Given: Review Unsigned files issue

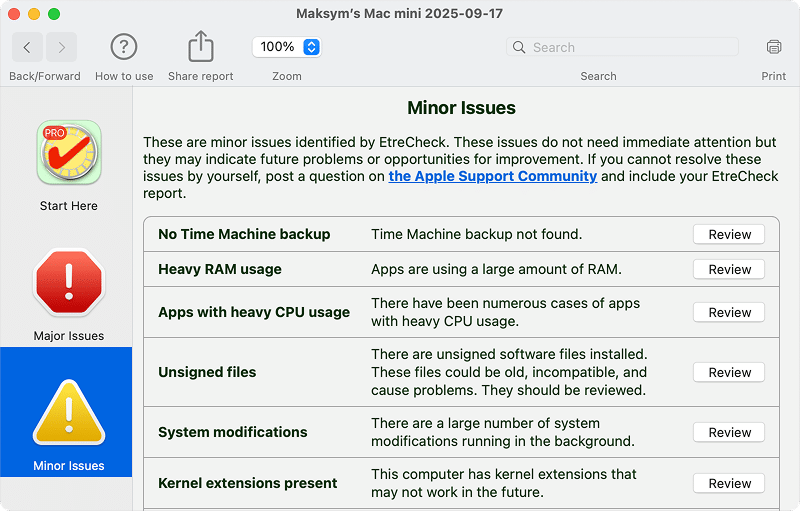Looking at the screenshot, I should [729, 372].
